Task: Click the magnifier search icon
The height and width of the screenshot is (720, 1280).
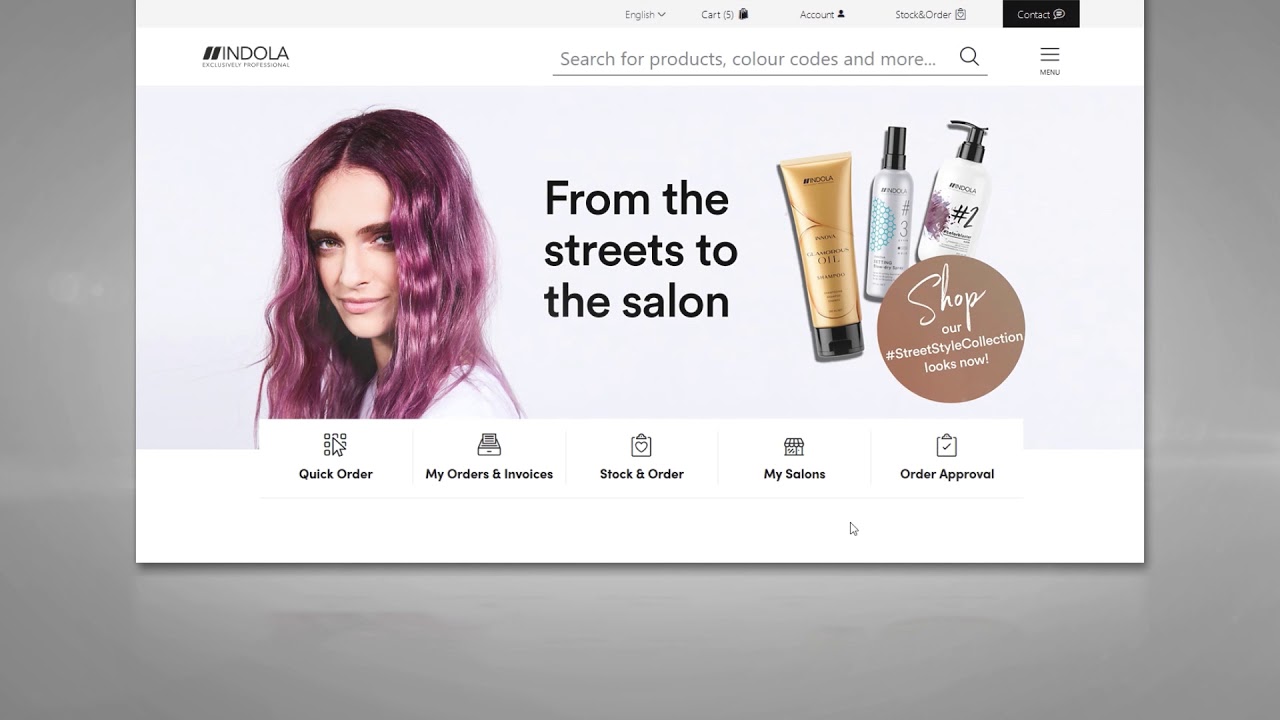Action: [x=969, y=57]
